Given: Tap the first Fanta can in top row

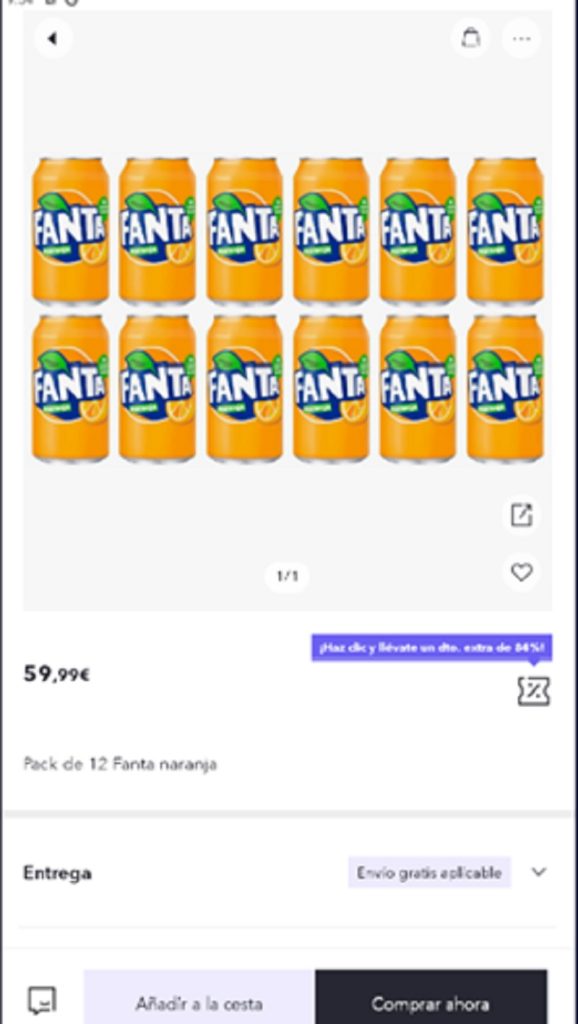Looking at the screenshot, I should point(71,231).
